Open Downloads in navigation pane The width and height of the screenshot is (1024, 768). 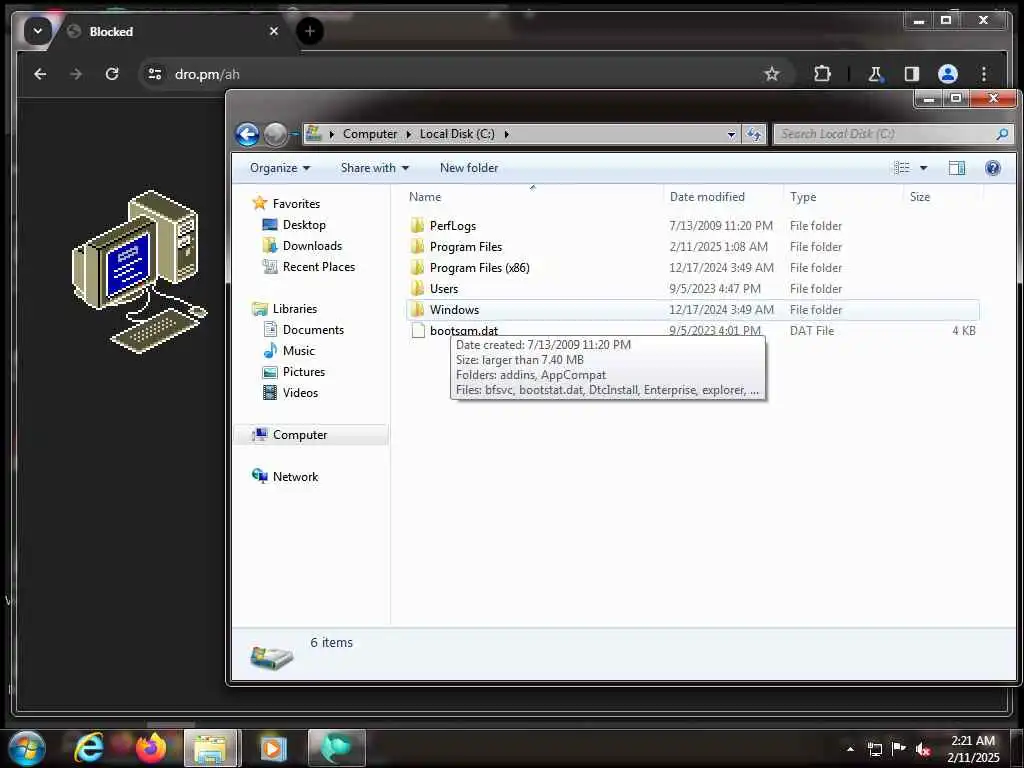312,246
